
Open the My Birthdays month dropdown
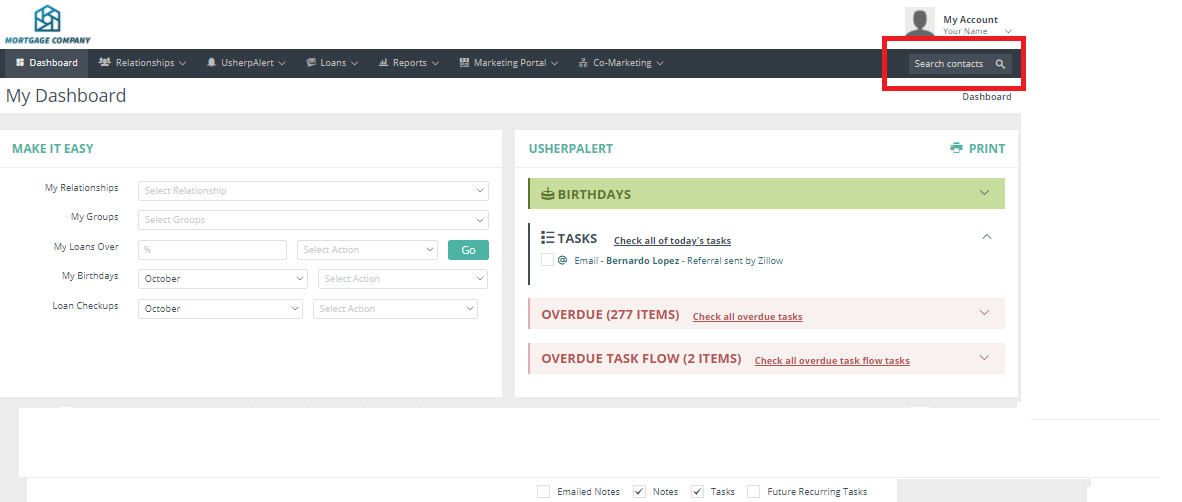point(224,279)
